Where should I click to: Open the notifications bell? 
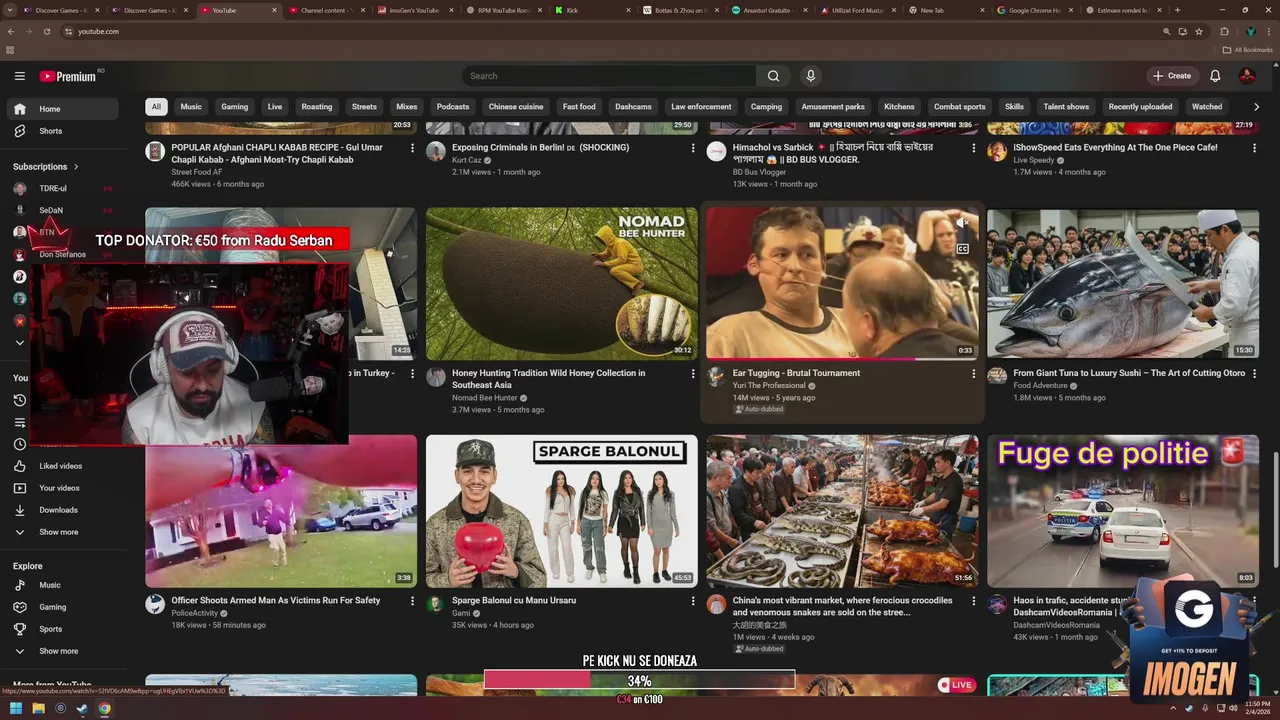tap(1215, 76)
